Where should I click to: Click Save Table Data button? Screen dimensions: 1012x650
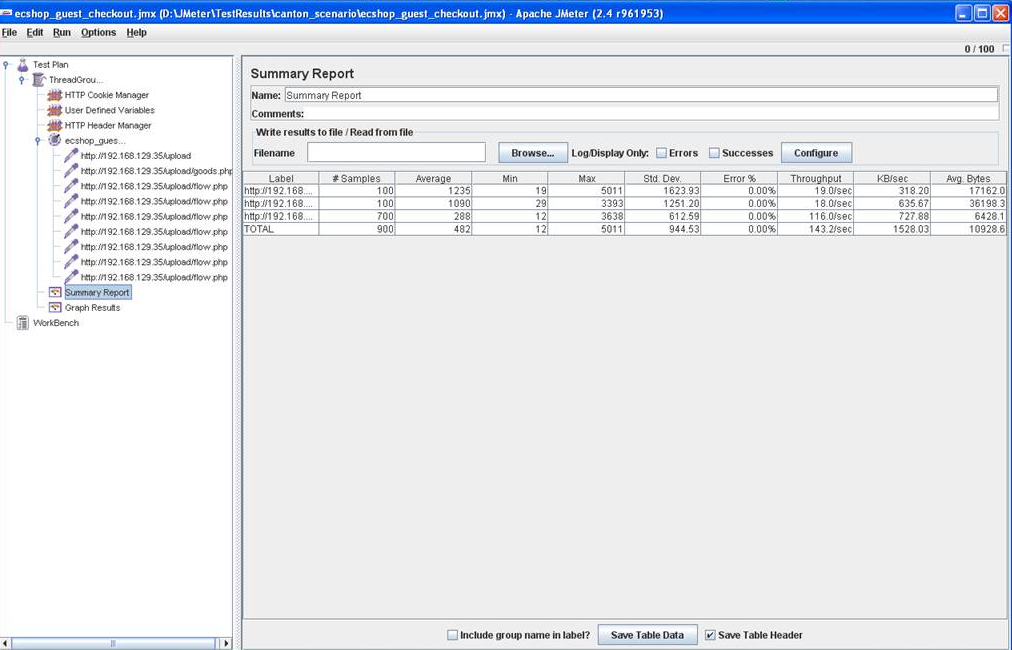click(647, 635)
